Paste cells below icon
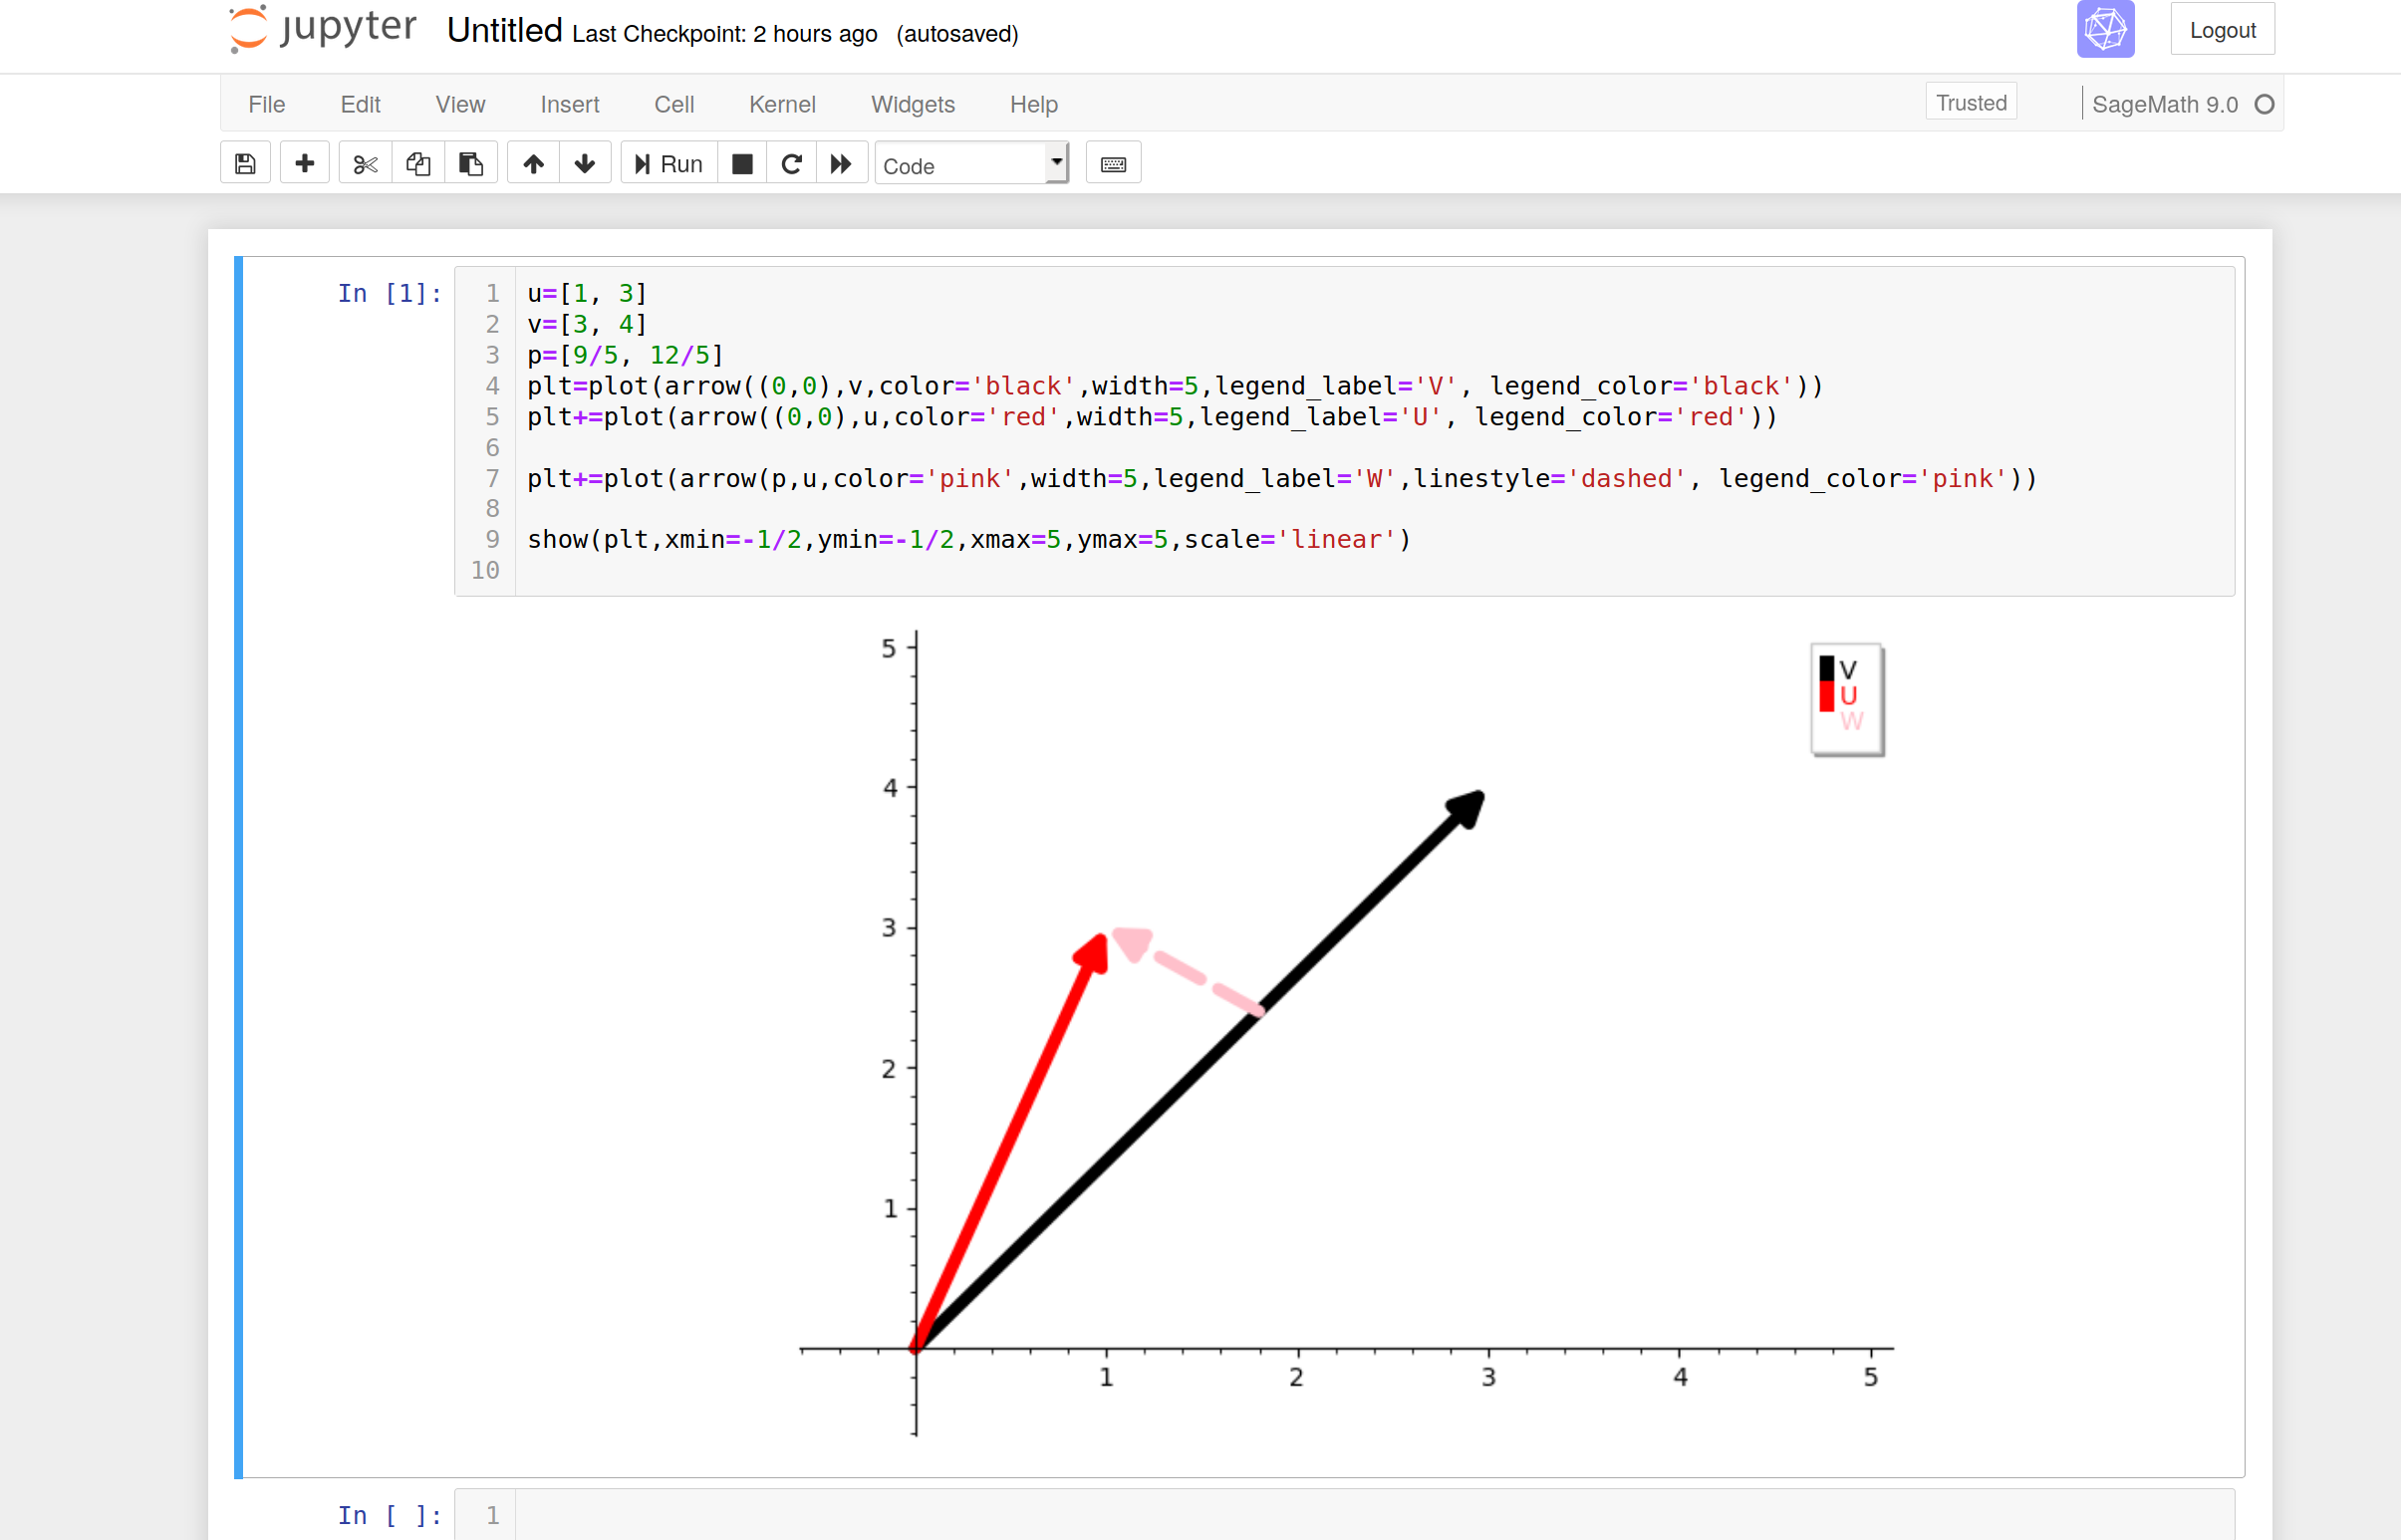The image size is (2401, 1540). coord(471,164)
